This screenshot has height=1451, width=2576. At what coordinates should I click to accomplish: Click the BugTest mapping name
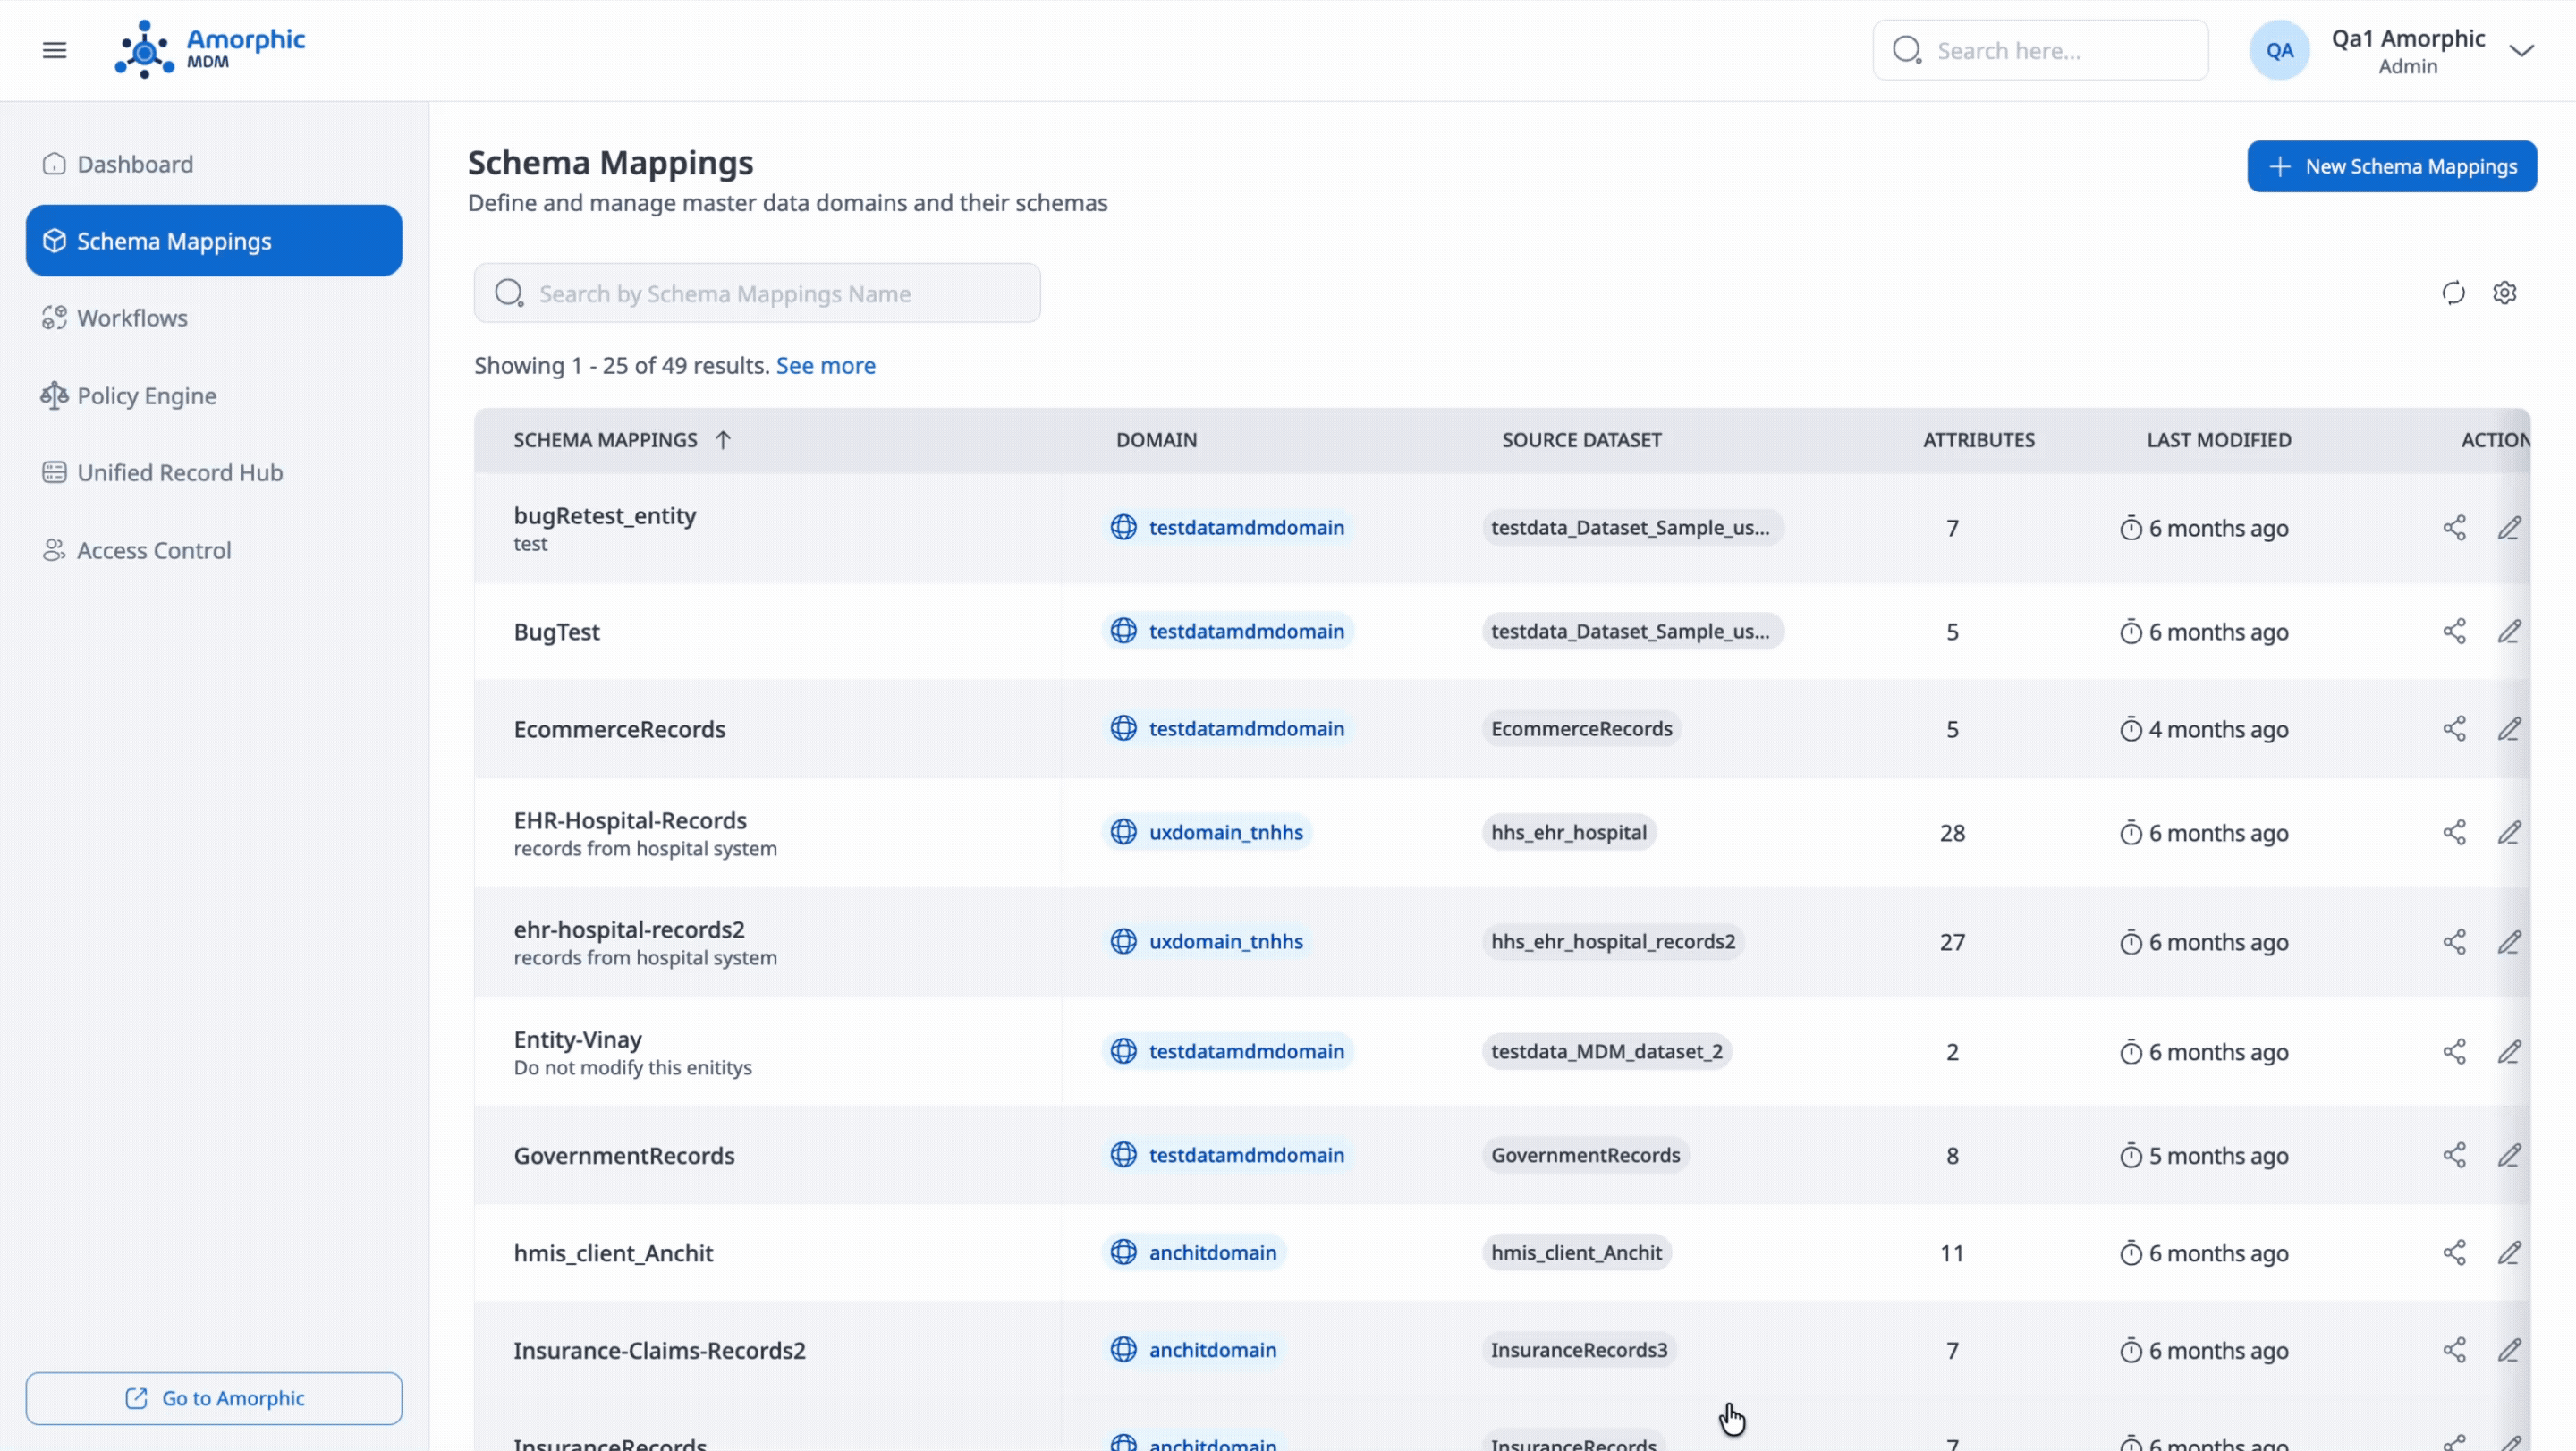click(557, 632)
